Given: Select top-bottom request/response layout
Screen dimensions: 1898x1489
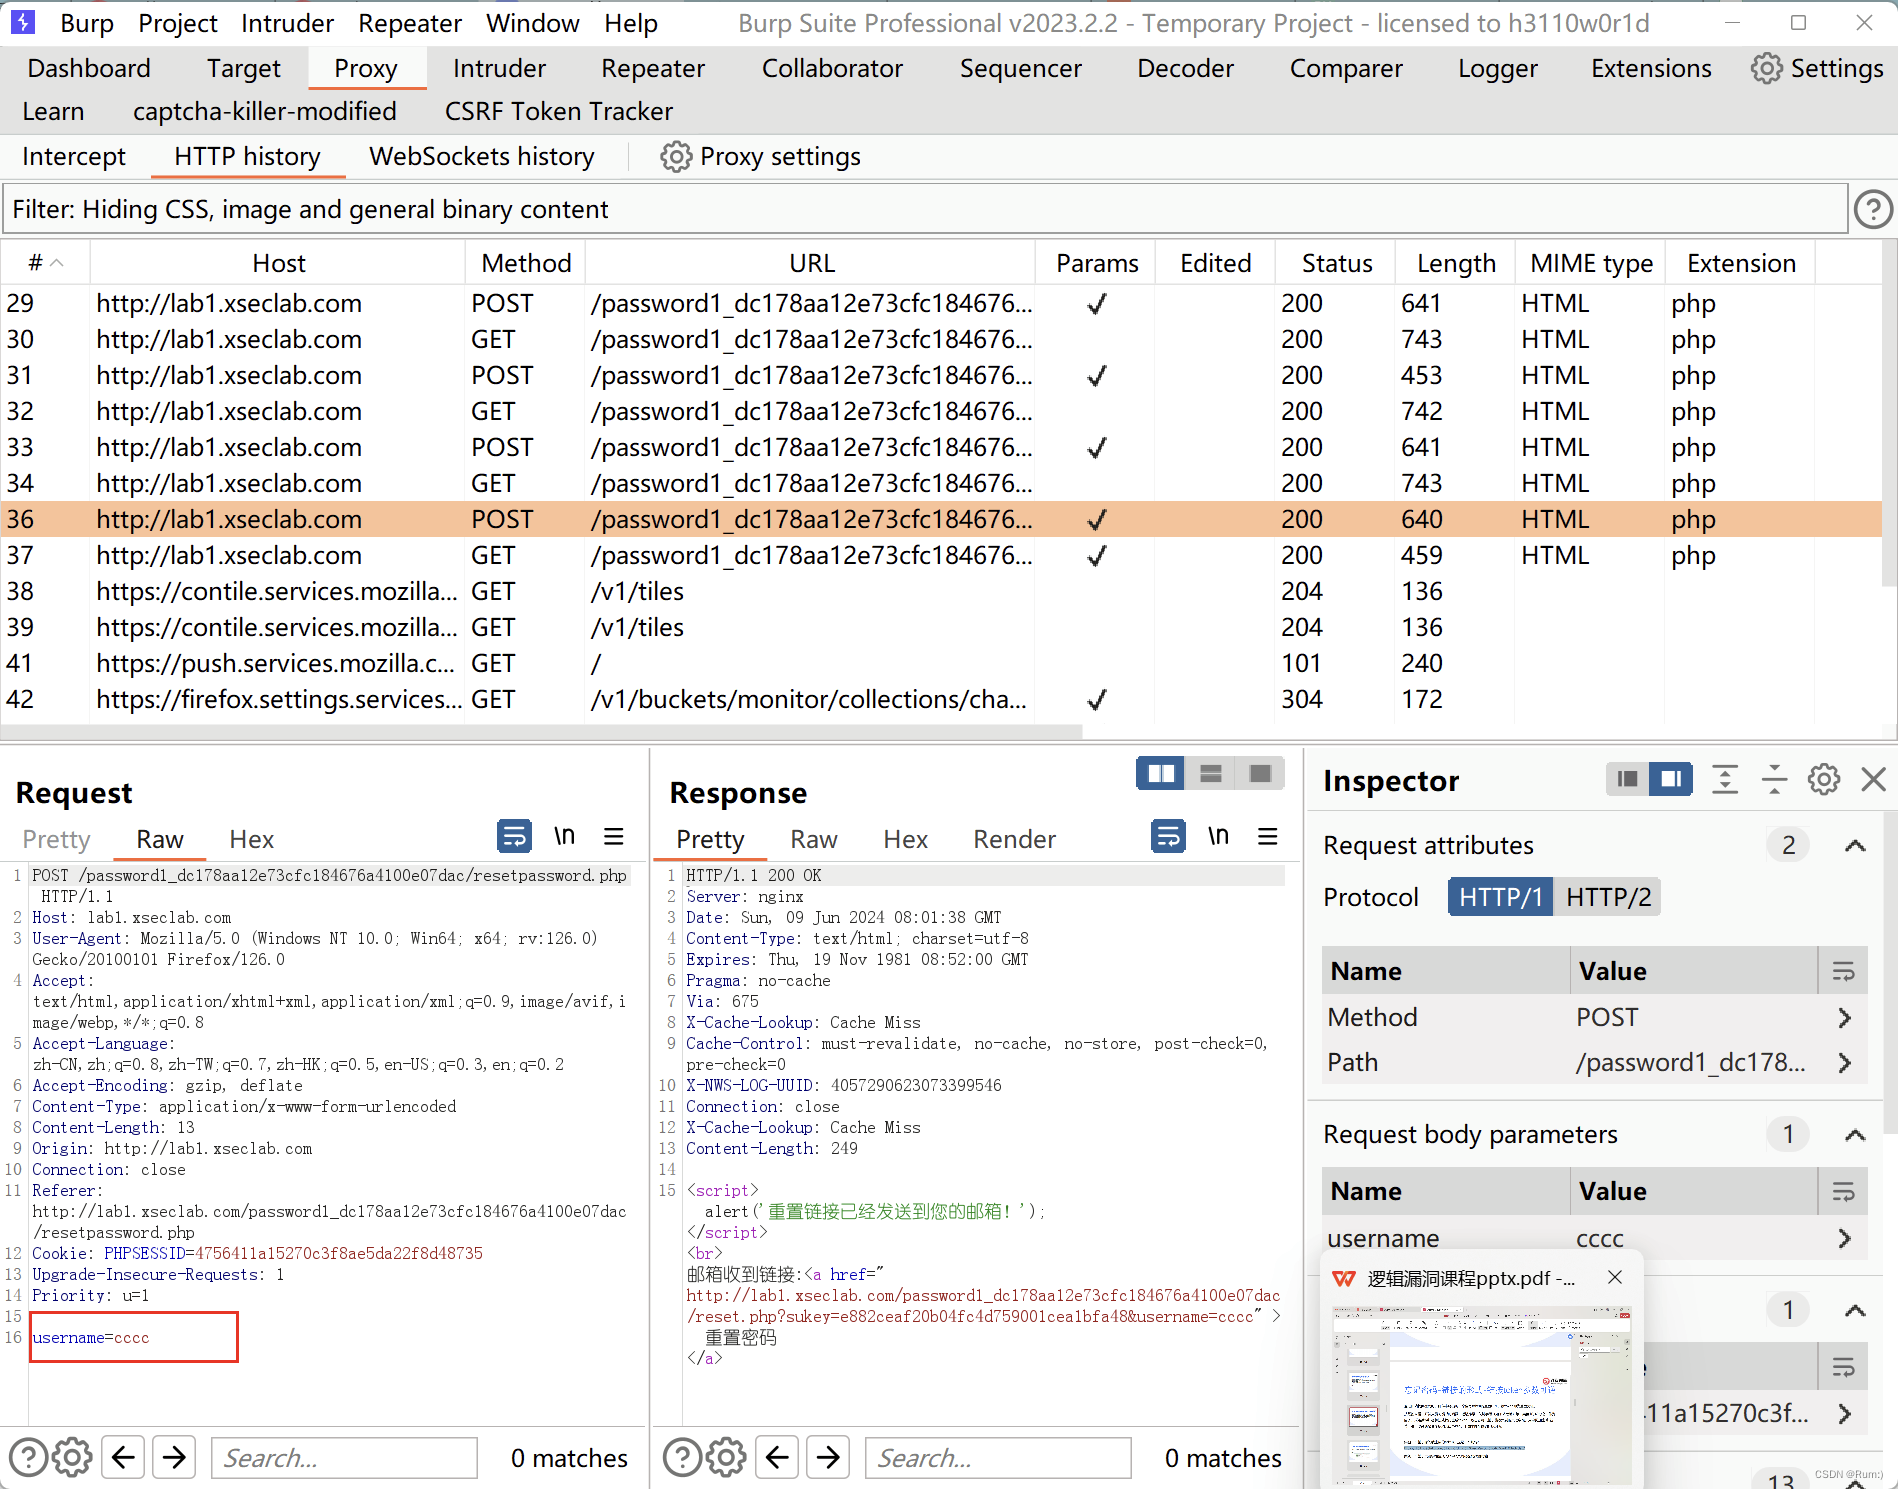Looking at the screenshot, I should click(x=1210, y=773).
